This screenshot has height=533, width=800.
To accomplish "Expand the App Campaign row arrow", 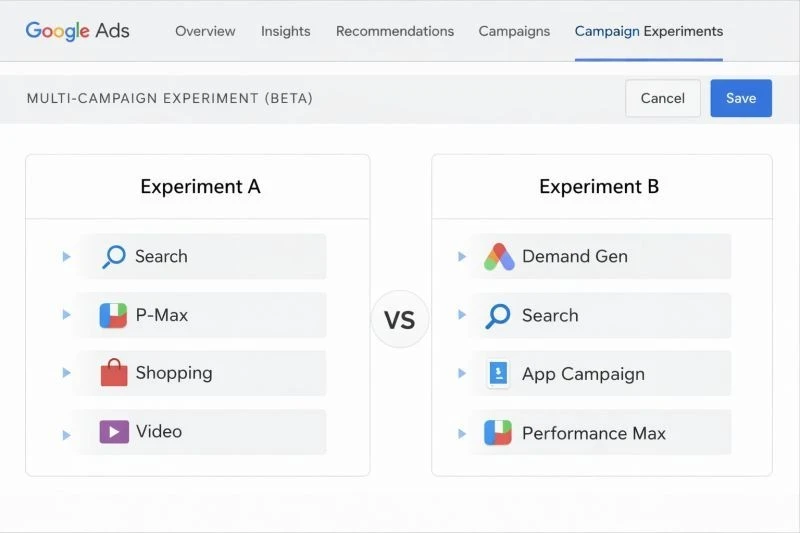I will coord(462,374).
